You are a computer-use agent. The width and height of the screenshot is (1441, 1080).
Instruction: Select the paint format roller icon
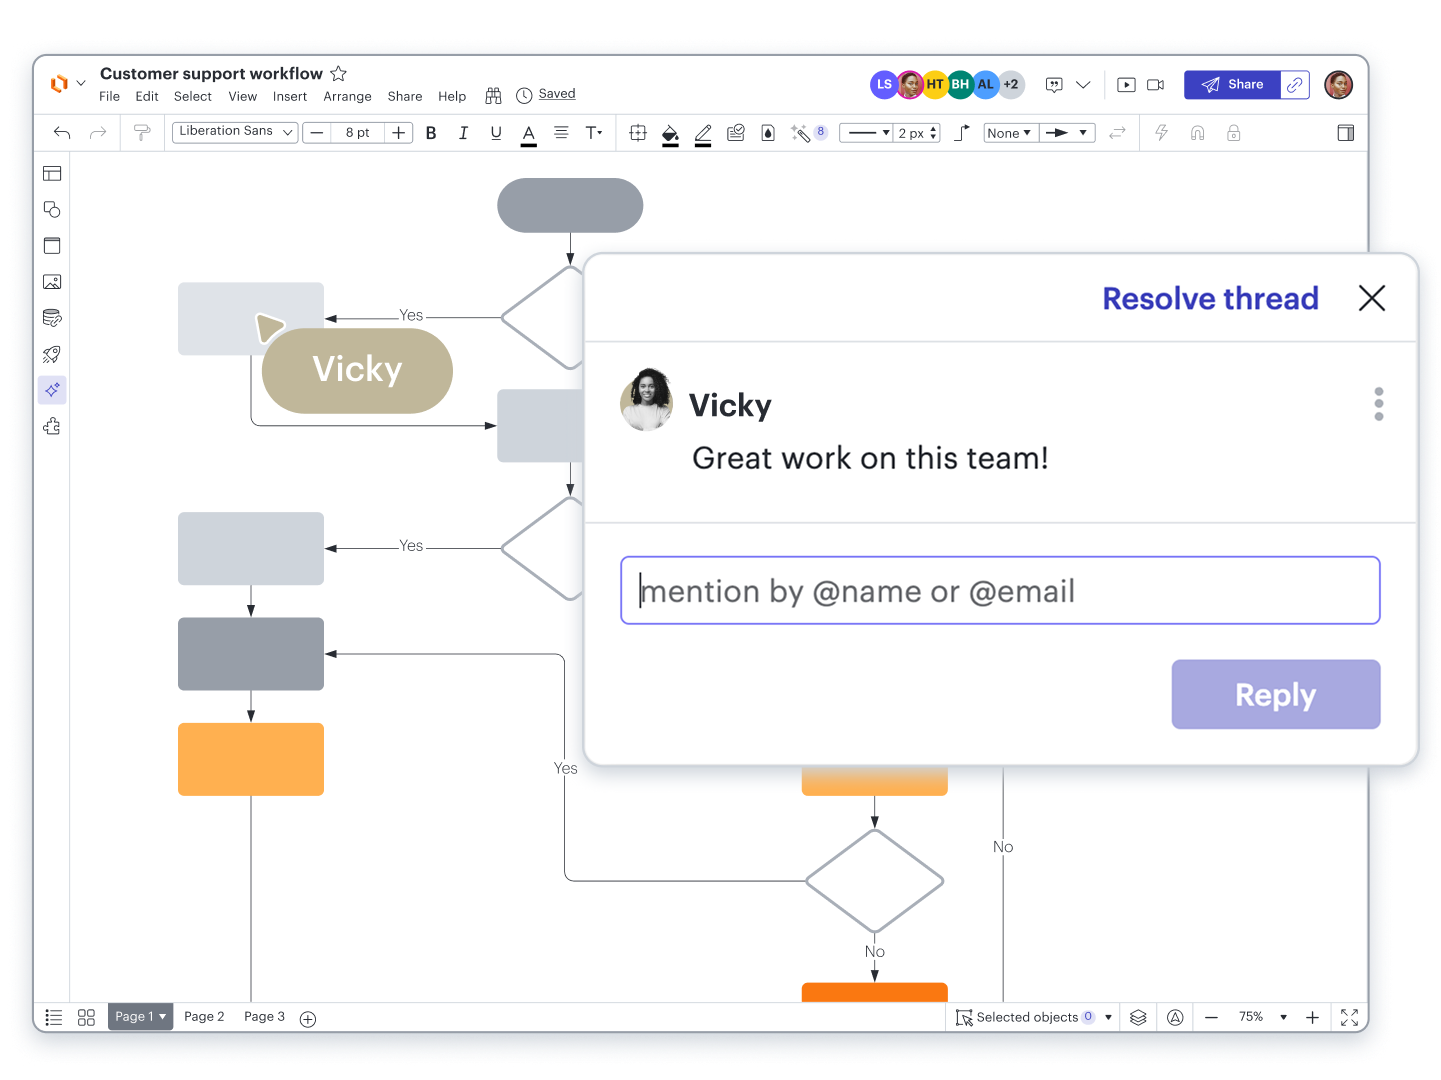coord(142,133)
